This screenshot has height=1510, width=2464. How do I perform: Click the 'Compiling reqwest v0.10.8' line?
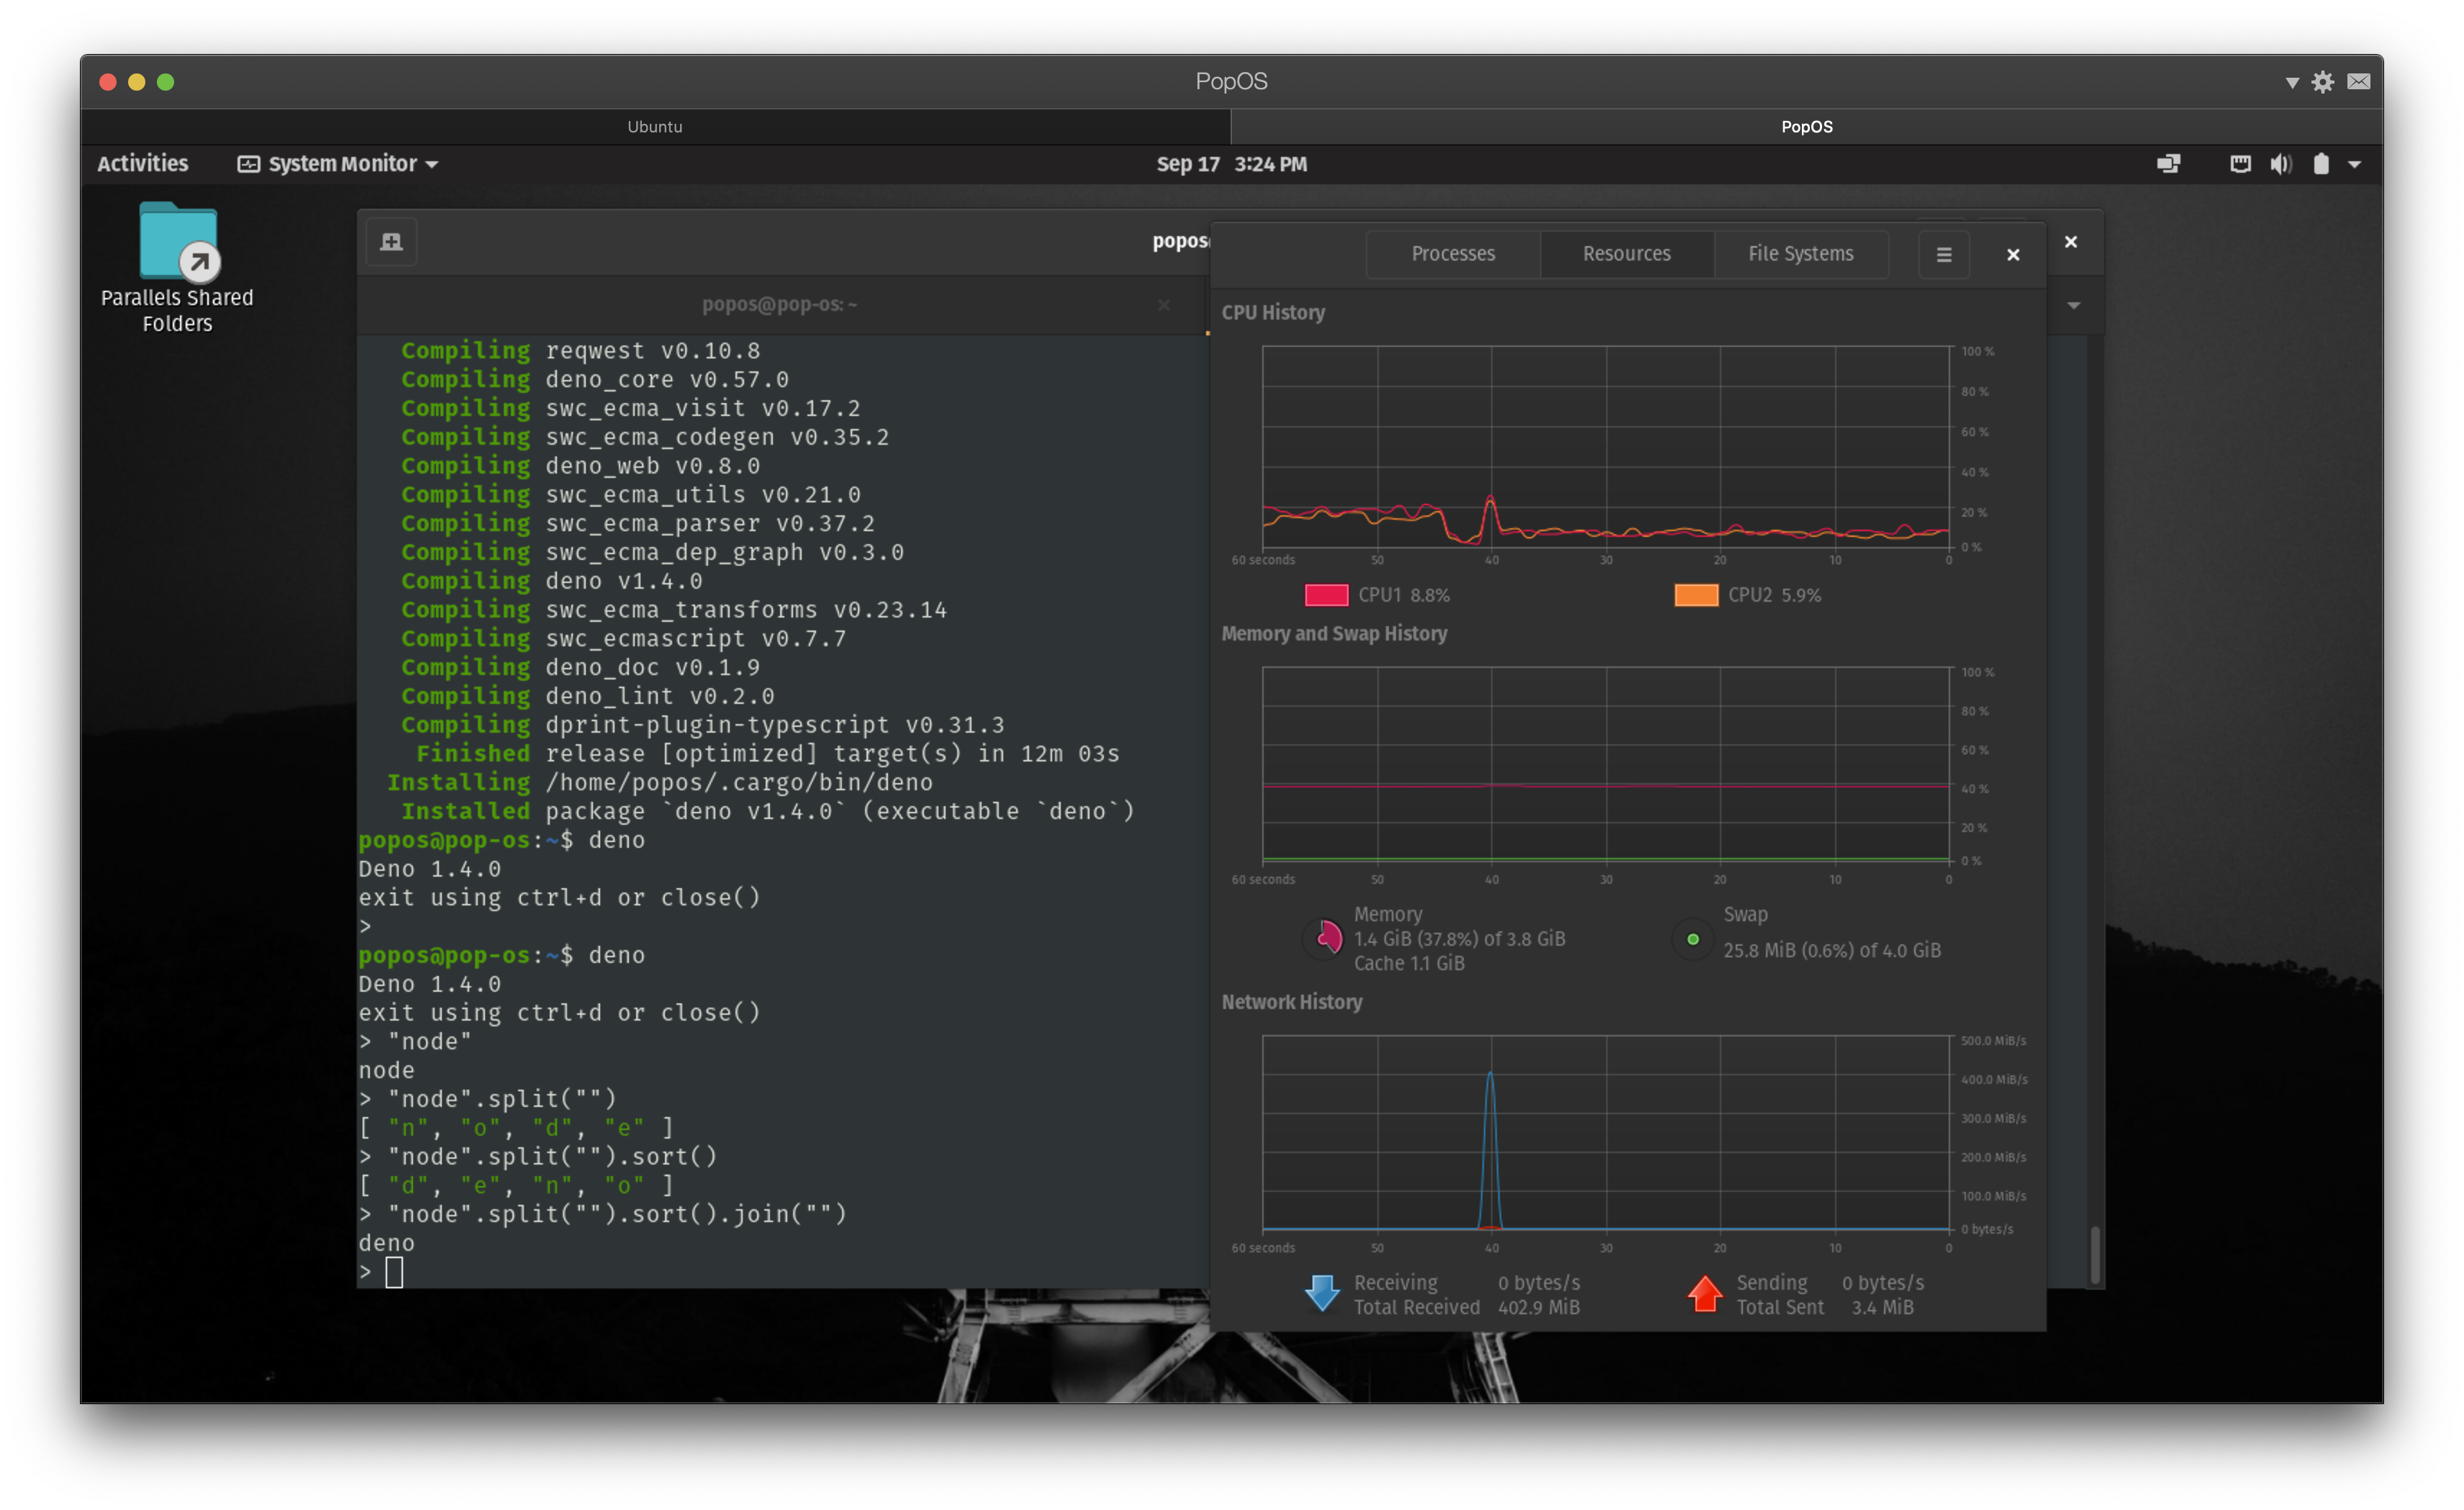(581, 351)
